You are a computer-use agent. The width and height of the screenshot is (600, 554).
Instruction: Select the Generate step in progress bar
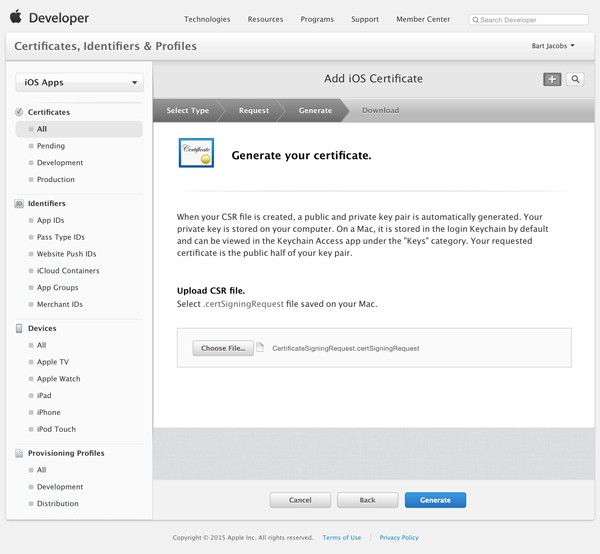click(x=315, y=110)
